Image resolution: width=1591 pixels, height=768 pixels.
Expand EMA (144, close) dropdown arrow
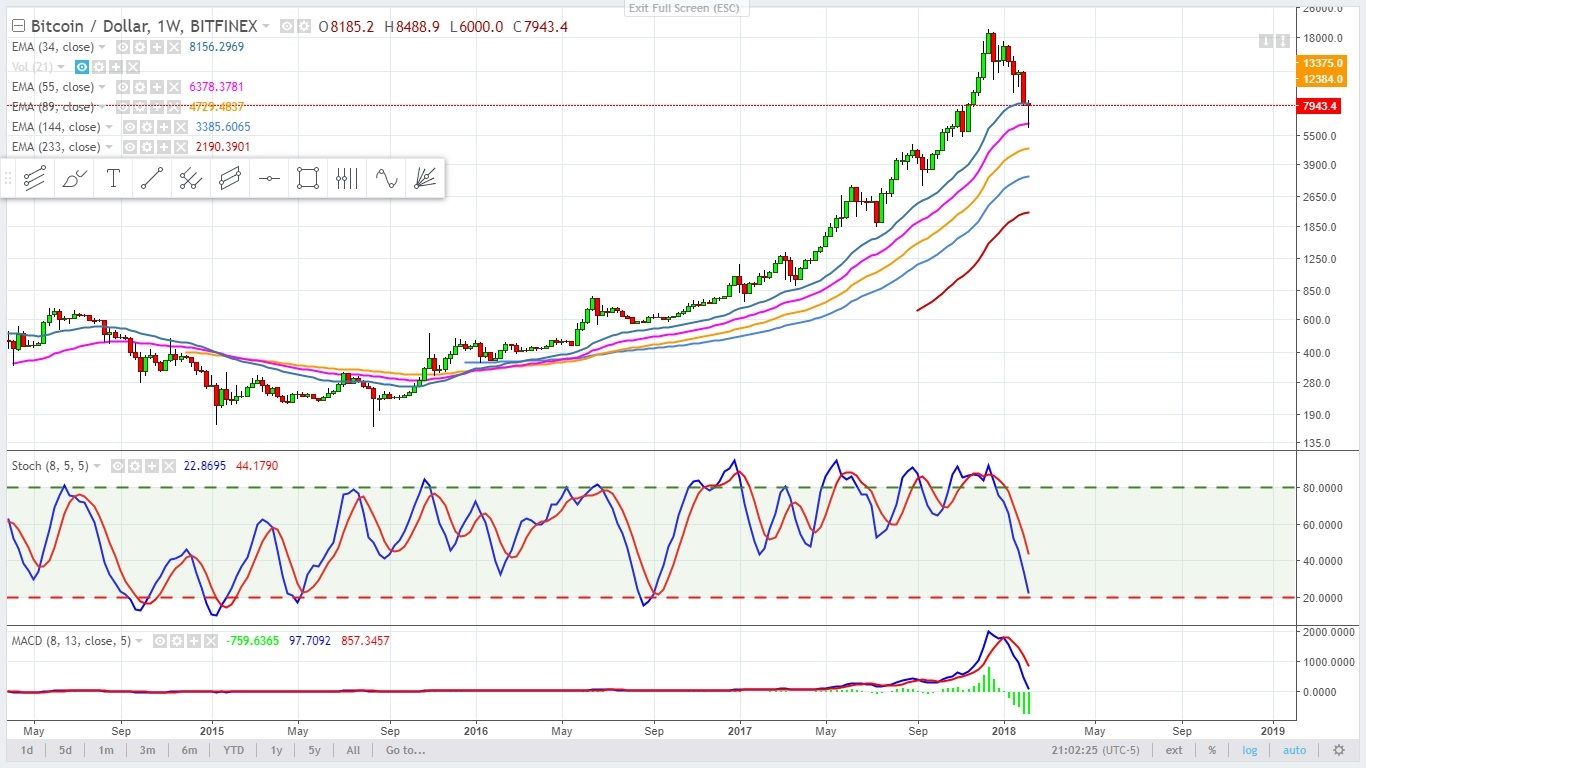pos(109,127)
